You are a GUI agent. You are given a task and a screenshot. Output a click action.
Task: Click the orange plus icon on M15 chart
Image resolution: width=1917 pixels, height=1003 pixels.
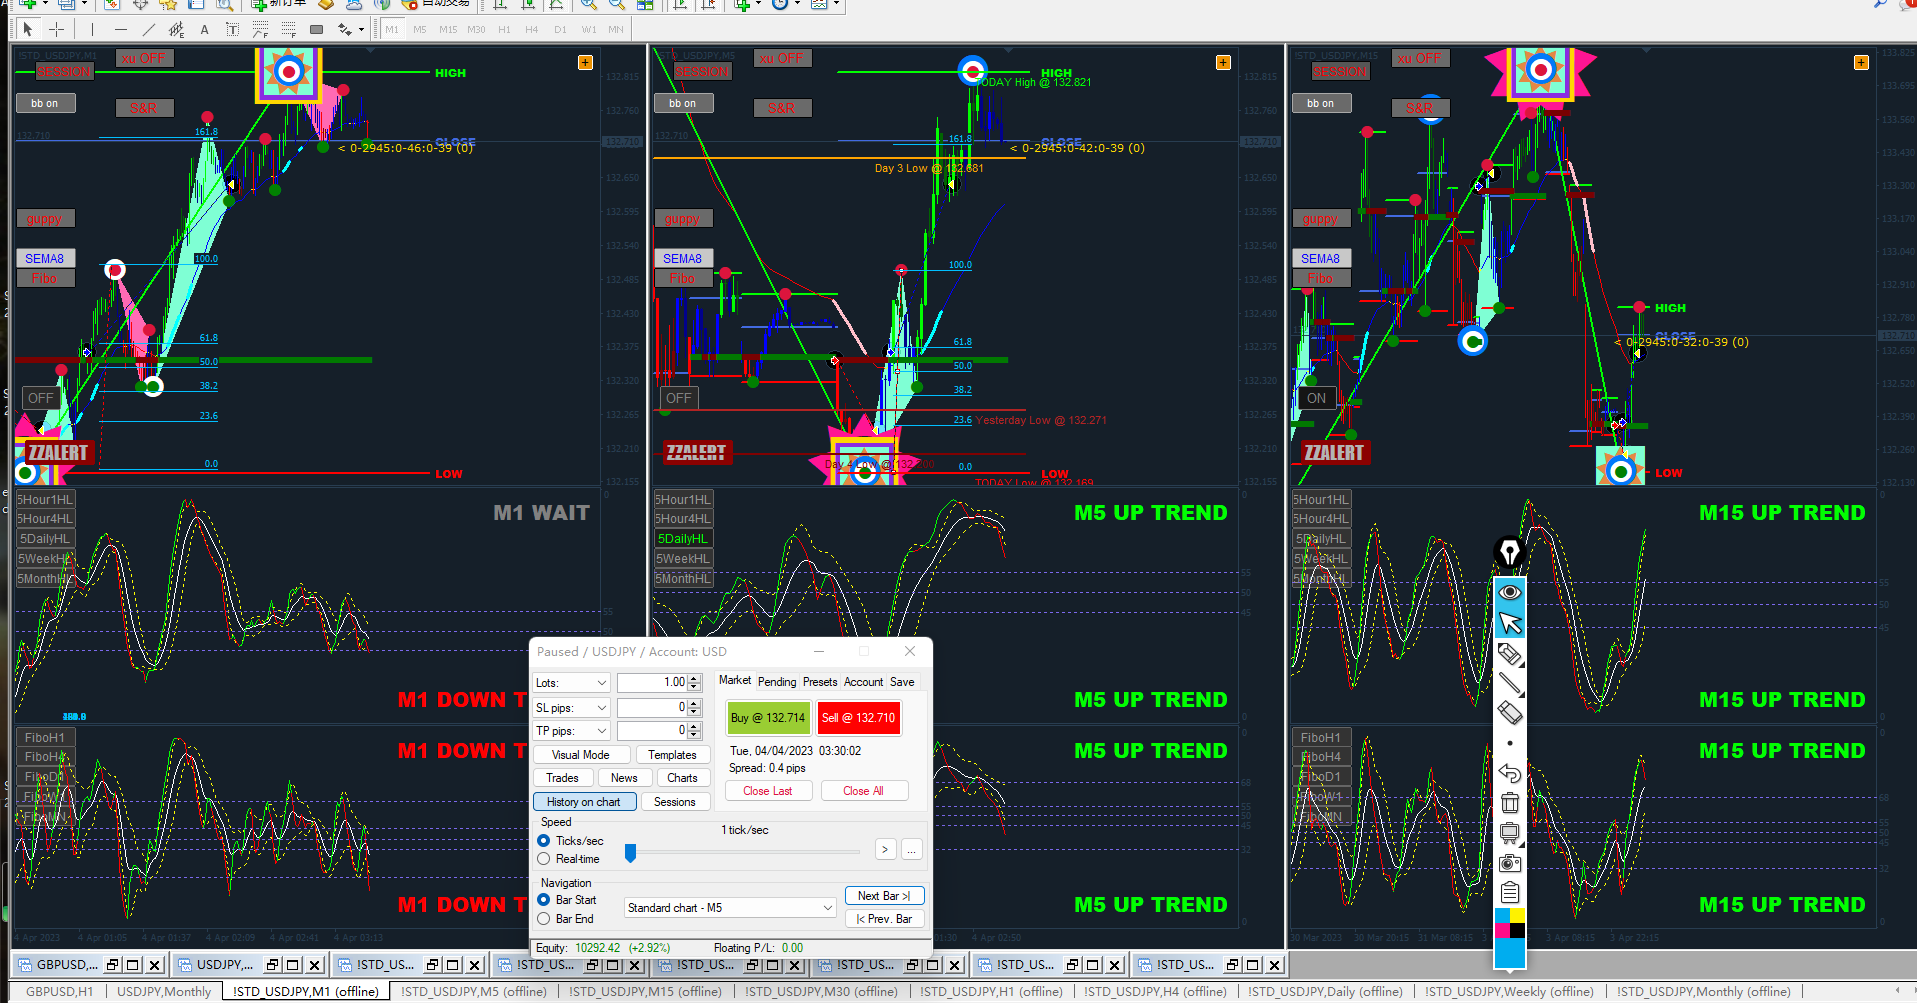tap(1861, 62)
